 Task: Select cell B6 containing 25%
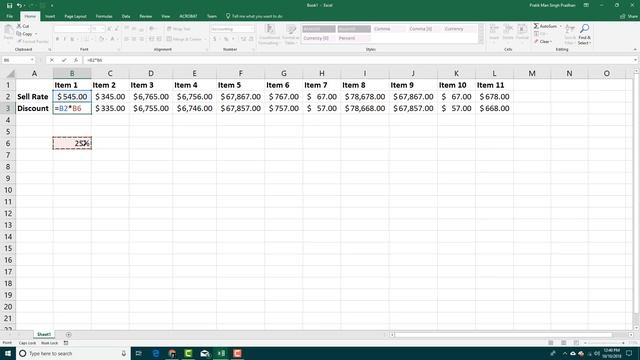[72, 143]
